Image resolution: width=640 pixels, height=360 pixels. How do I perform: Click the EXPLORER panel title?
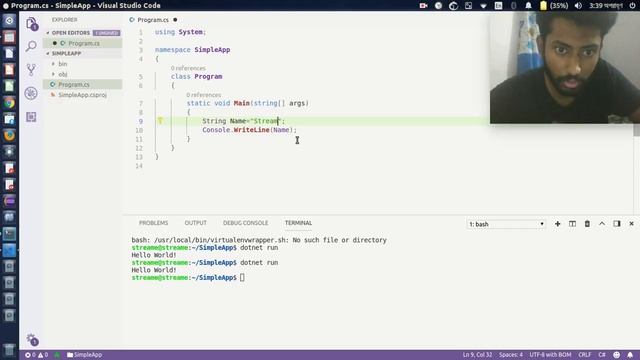click(64, 20)
